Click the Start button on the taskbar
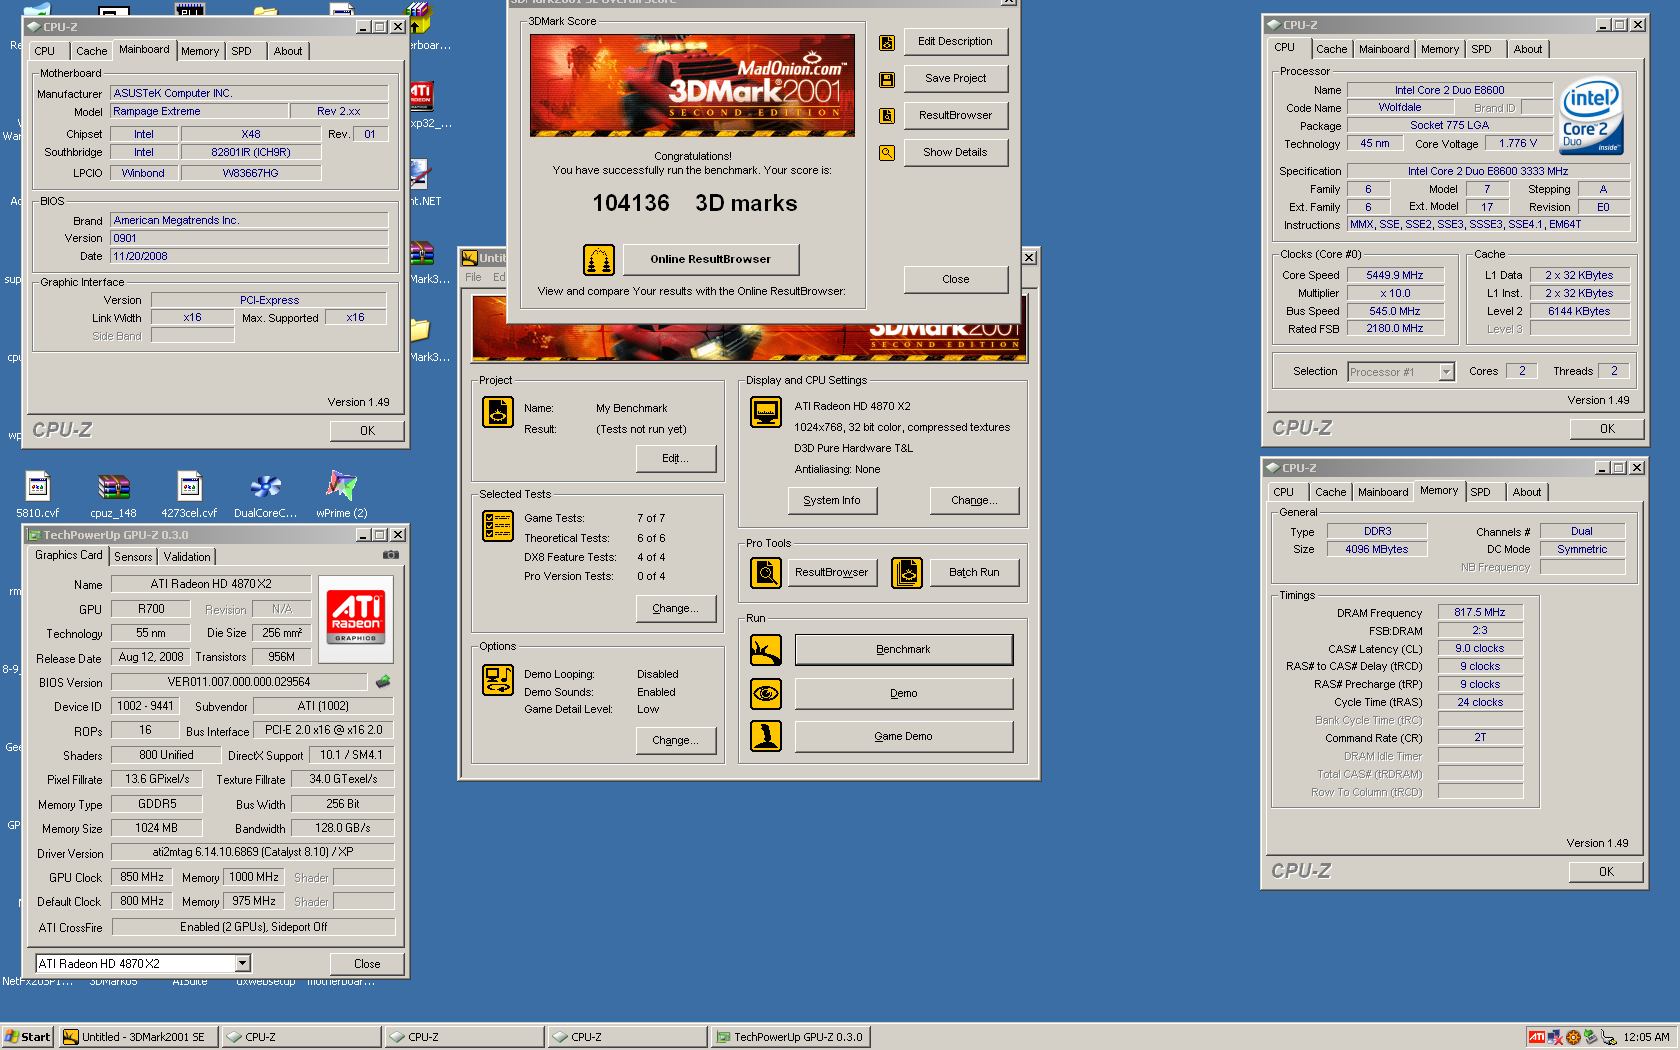1680x1050 pixels. (27, 1037)
